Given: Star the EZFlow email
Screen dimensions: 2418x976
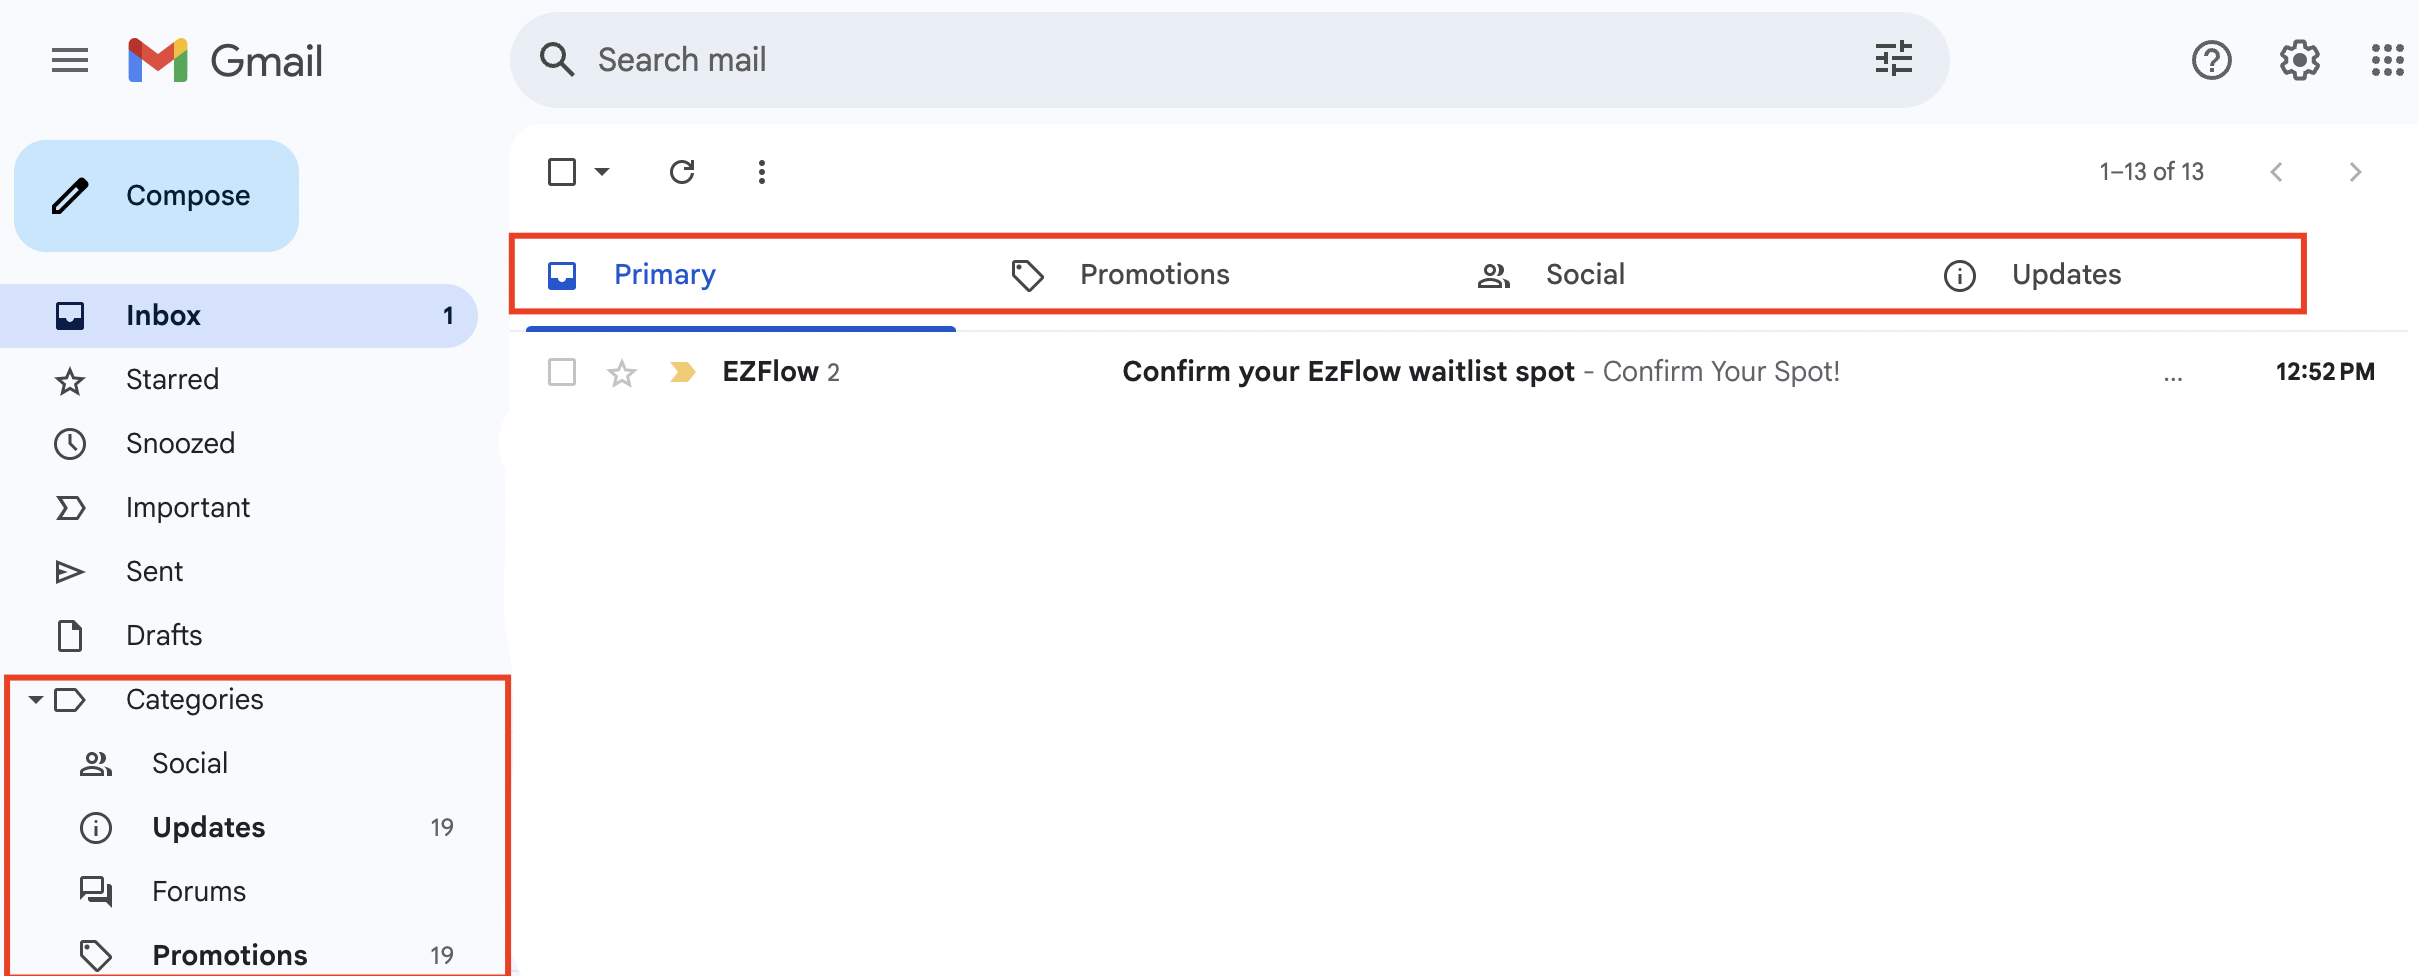Looking at the screenshot, I should click(x=622, y=373).
